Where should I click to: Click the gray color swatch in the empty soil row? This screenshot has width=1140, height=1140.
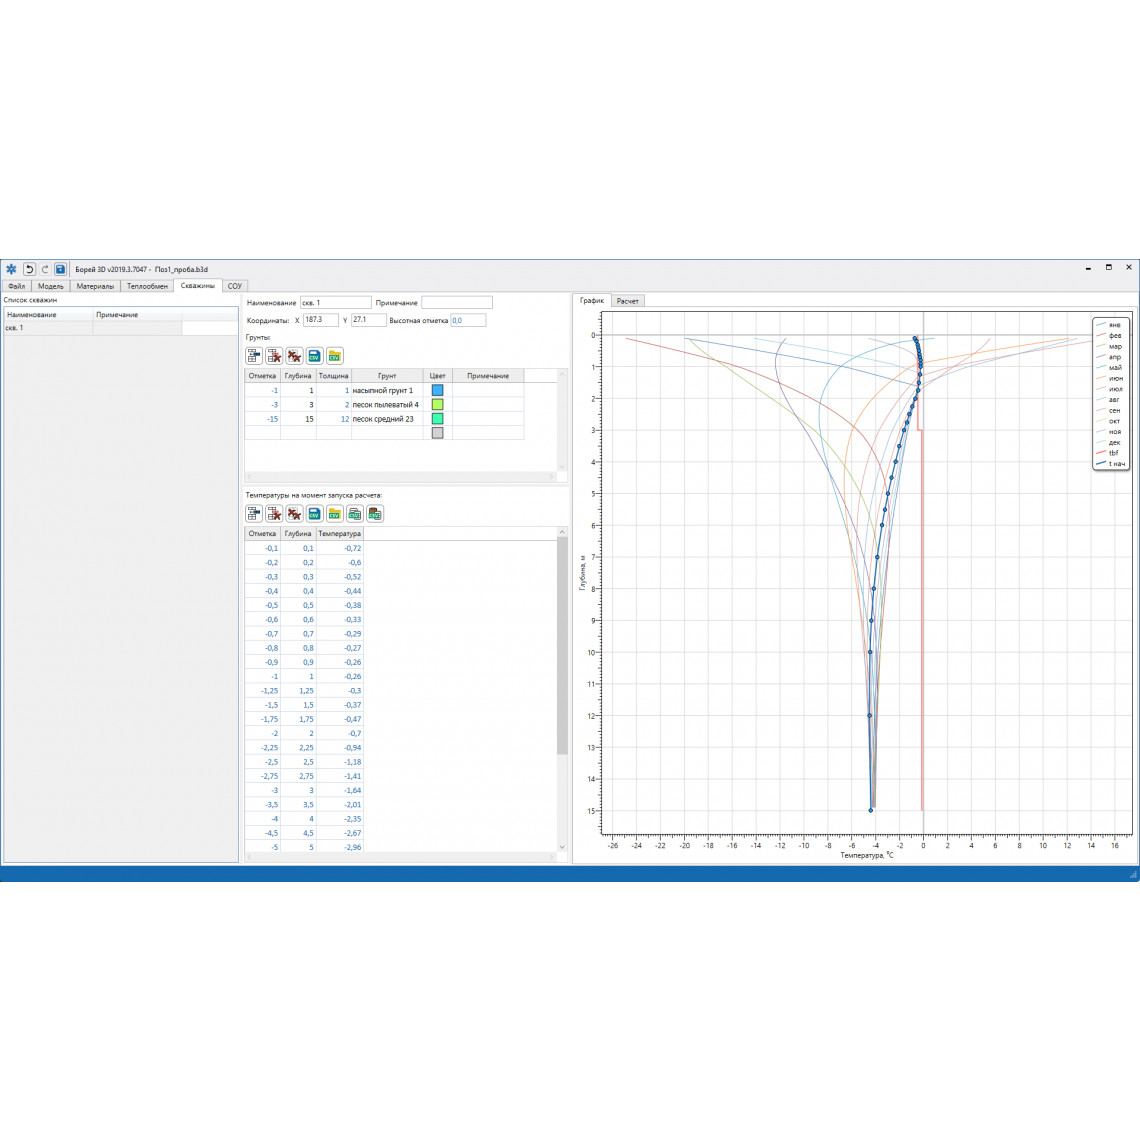click(438, 433)
